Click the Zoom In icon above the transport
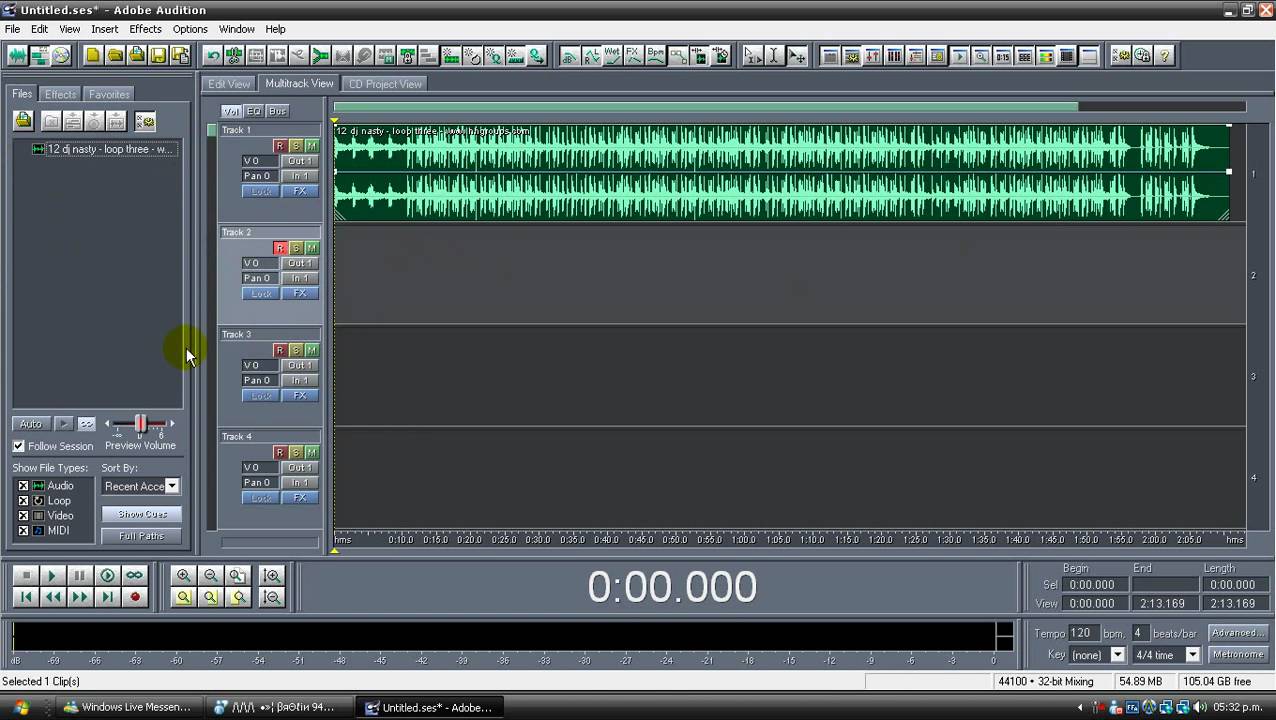This screenshot has height=720, width=1276. coord(183,575)
